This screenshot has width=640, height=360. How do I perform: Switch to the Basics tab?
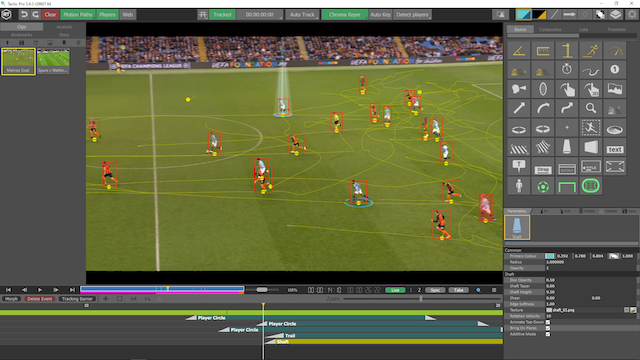pos(520,29)
